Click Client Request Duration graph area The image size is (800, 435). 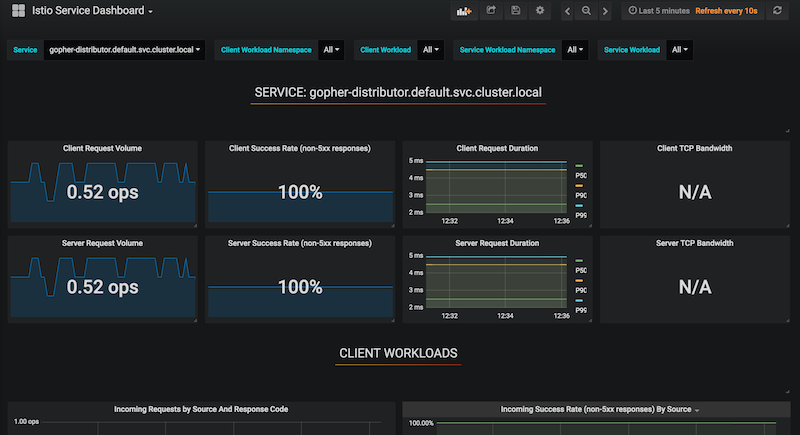[x=496, y=187]
